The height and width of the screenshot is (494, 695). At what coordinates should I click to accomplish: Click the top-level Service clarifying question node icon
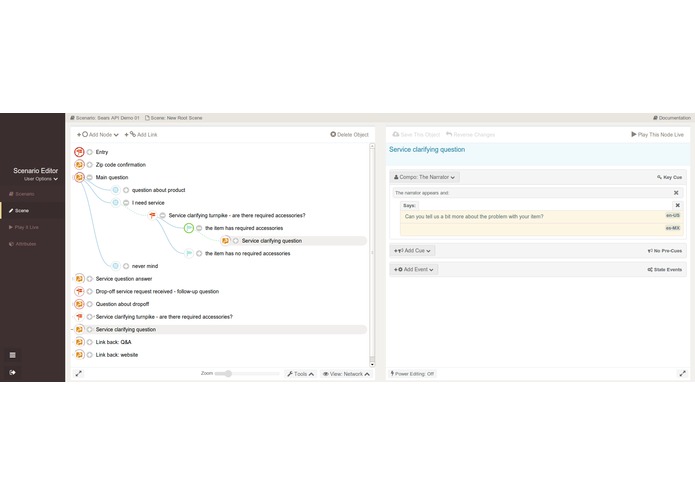click(79, 330)
